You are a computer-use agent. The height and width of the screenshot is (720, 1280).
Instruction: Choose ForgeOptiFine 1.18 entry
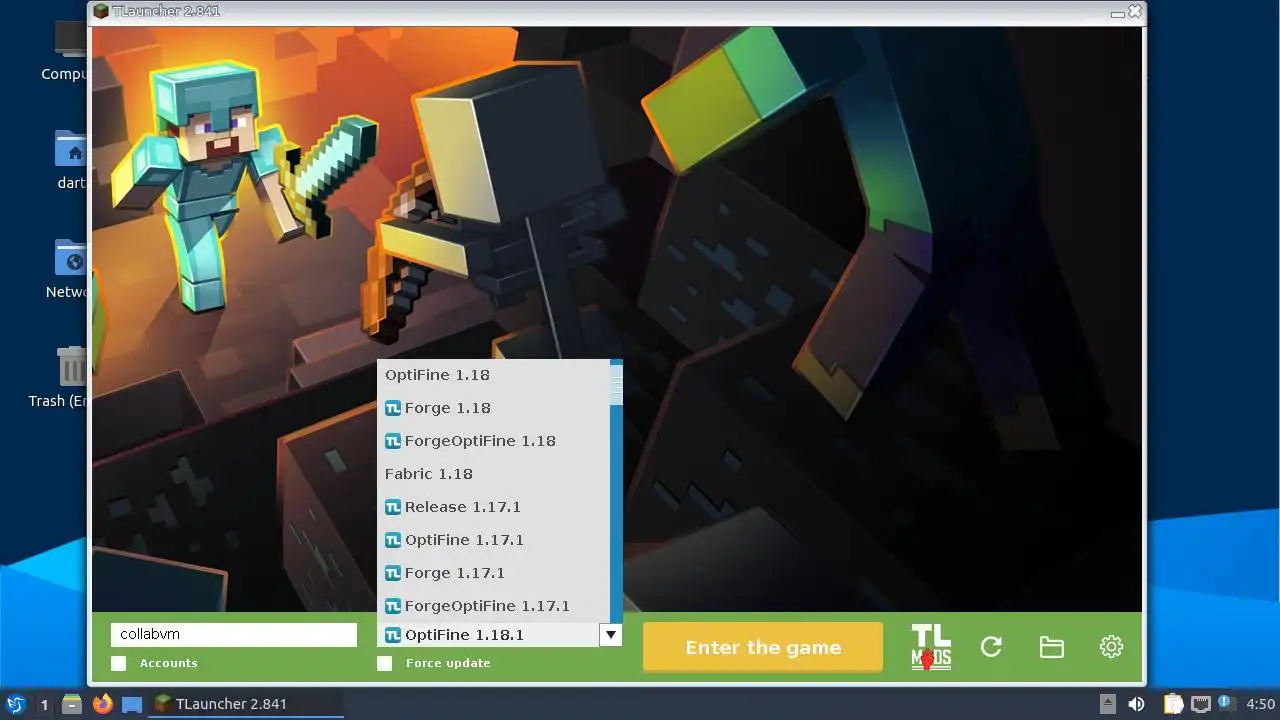pos(493,441)
